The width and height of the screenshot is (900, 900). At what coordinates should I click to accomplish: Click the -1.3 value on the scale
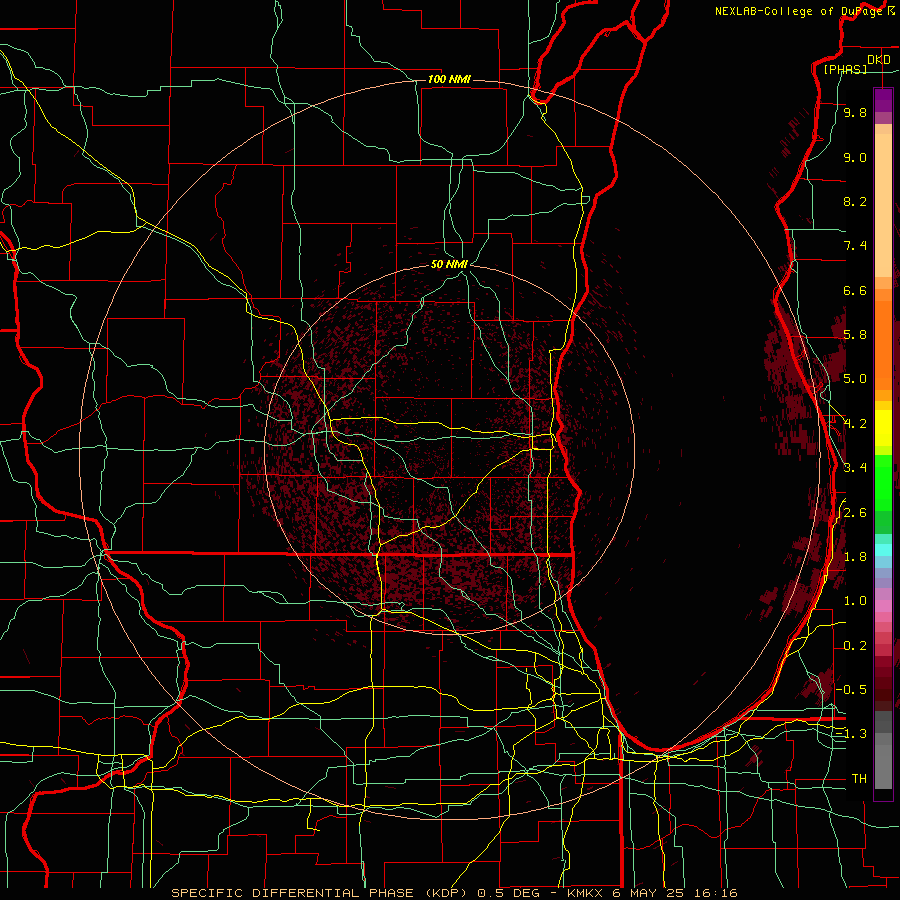click(x=851, y=734)
